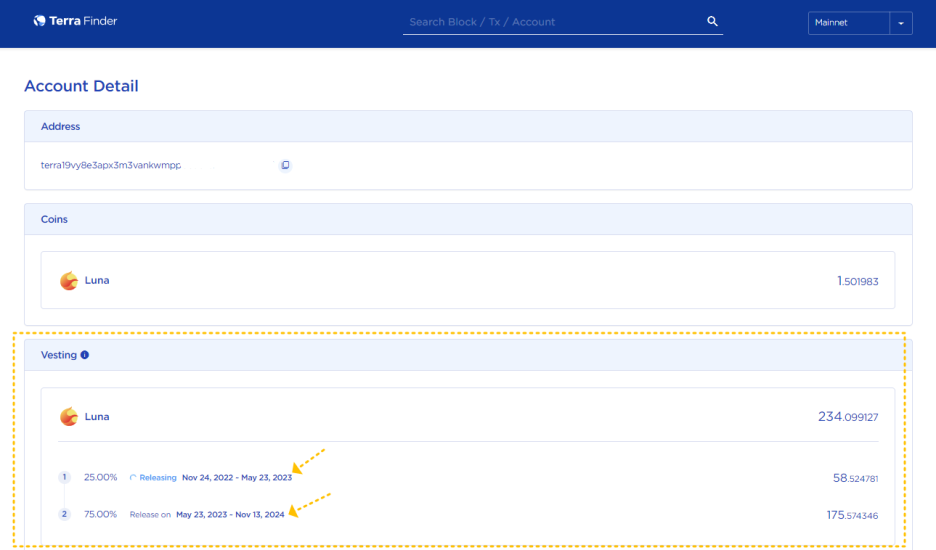Expand the network selector arrow
936x550 pixels.
901,23
